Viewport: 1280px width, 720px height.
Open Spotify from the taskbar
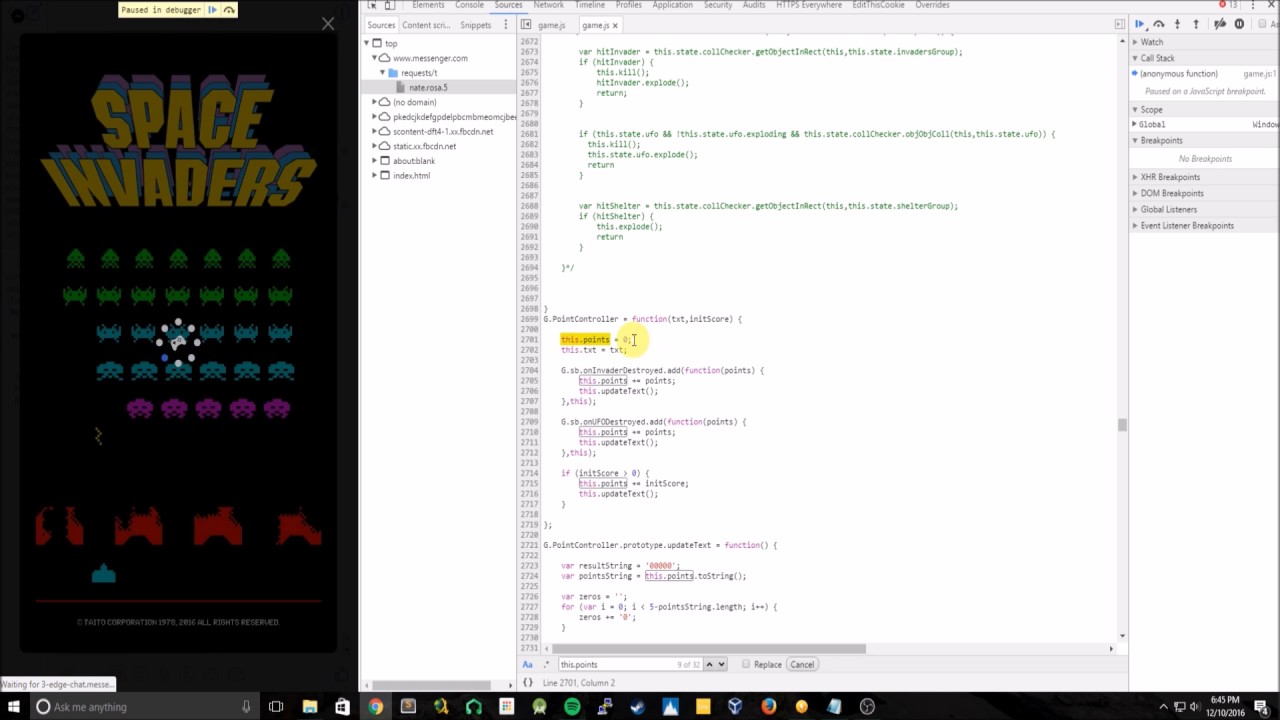[572, 707]
